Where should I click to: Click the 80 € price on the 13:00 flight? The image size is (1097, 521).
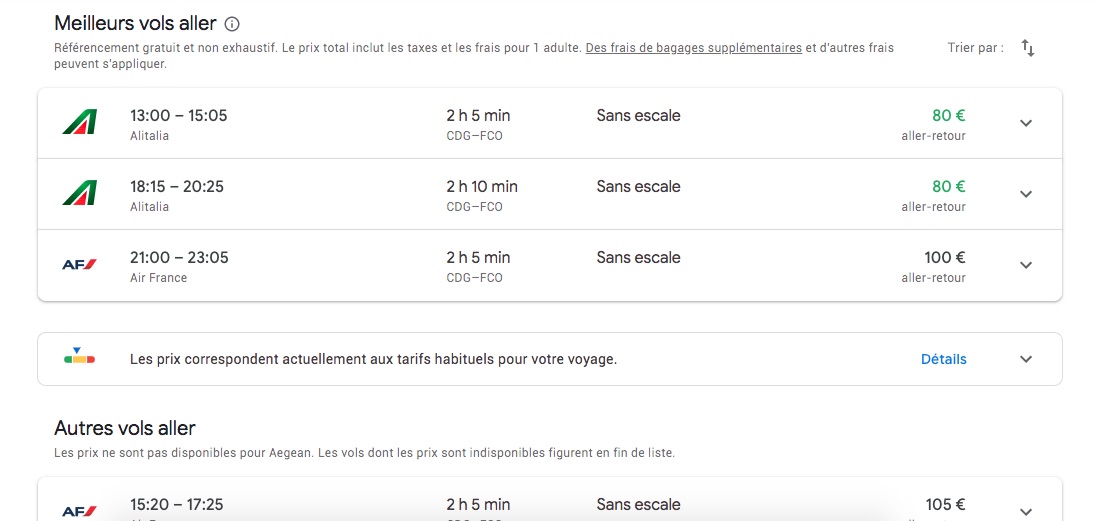click(x=948, y=116)
